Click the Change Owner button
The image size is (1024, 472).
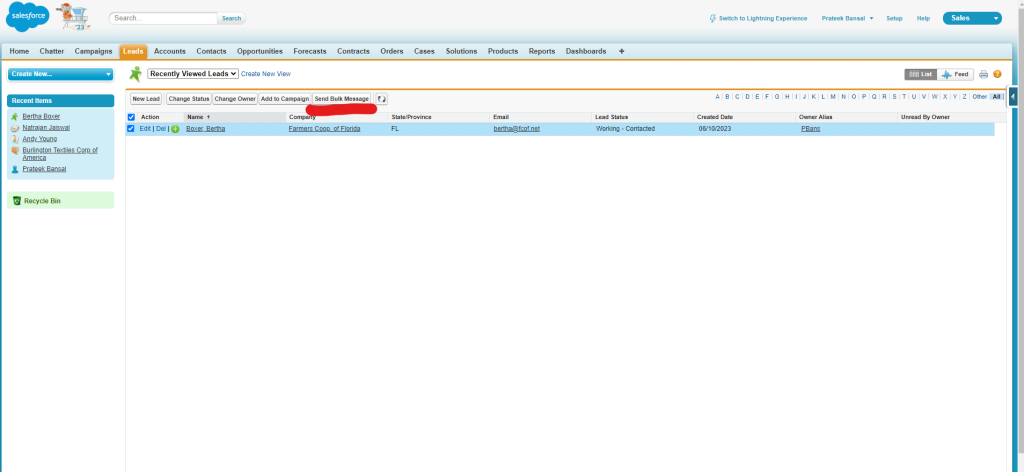tap(235, 99)
